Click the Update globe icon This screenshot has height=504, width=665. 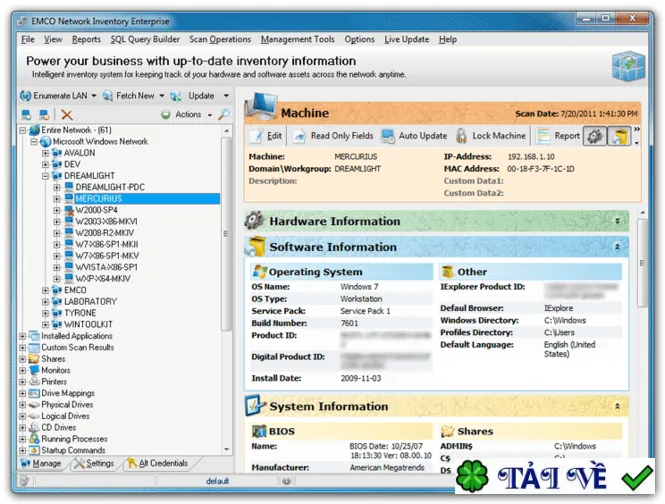click(176, 96)
